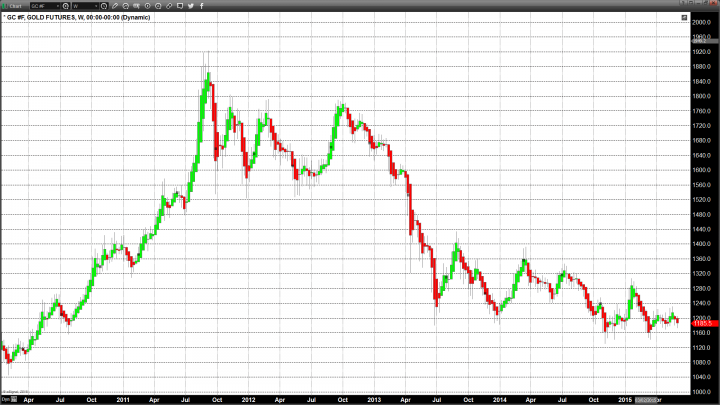Click the 2000.0 price axis label
720x405 pixels.
[702, 22]
